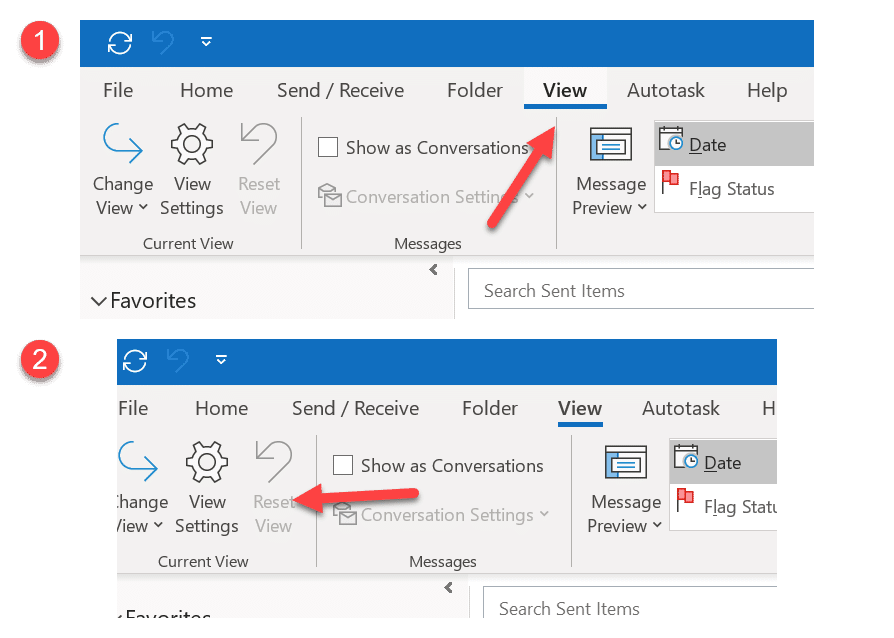Screen dimensions: 894x638
Task: Open Autotask tab in first screenshot
Action: 666,90
